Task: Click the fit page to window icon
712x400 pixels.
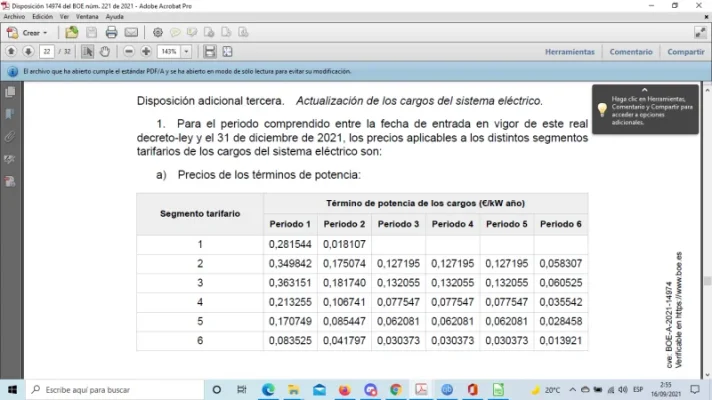Action: (x=227, y=52)
